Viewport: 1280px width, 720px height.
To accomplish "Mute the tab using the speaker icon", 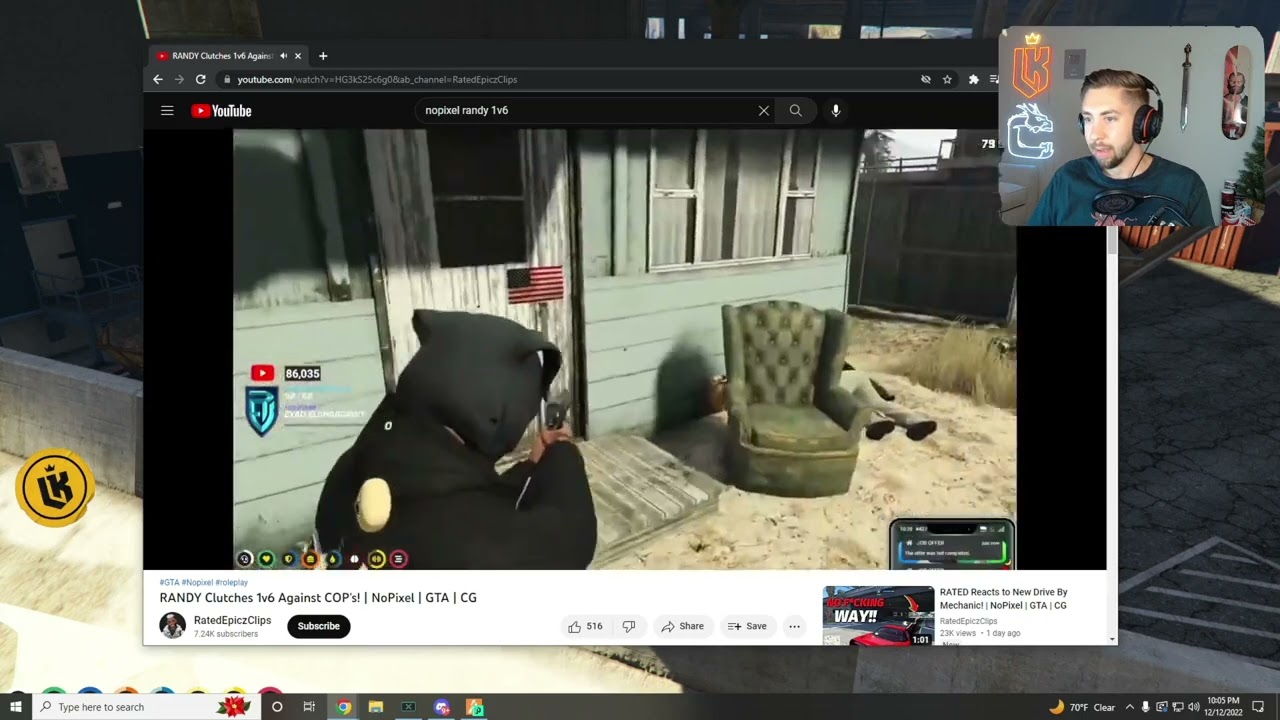I will (284, 56).
